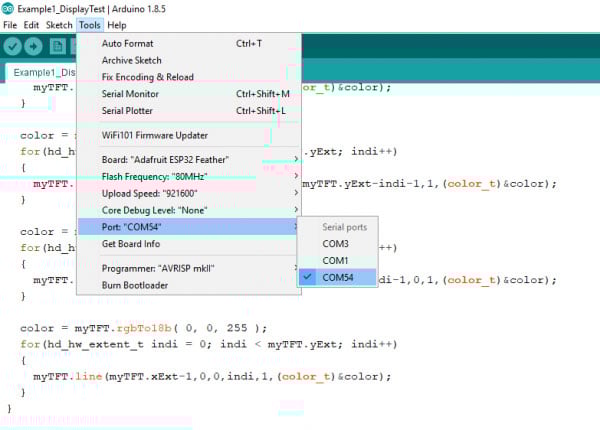Viewport: 600px width, 430px height.
Task: Click the Arduino logo in title bar
Action: pyautogui.click(x=8, y=8)
